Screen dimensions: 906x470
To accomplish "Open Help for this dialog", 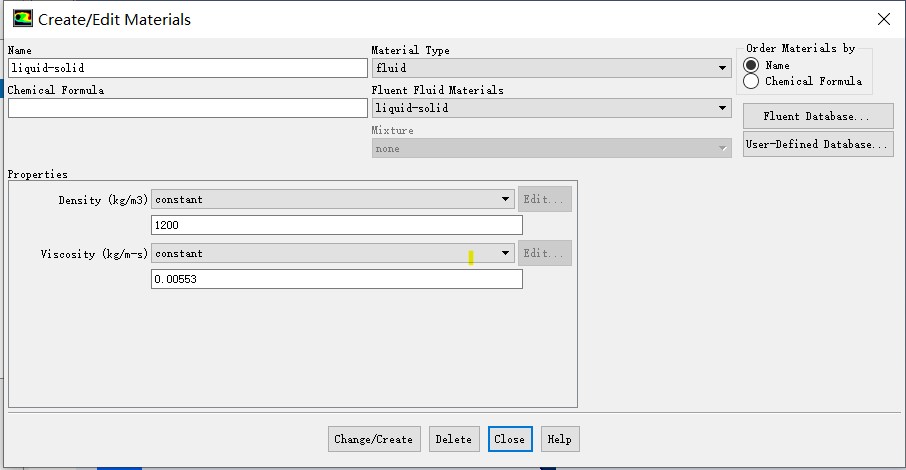I will pos(559,439).
